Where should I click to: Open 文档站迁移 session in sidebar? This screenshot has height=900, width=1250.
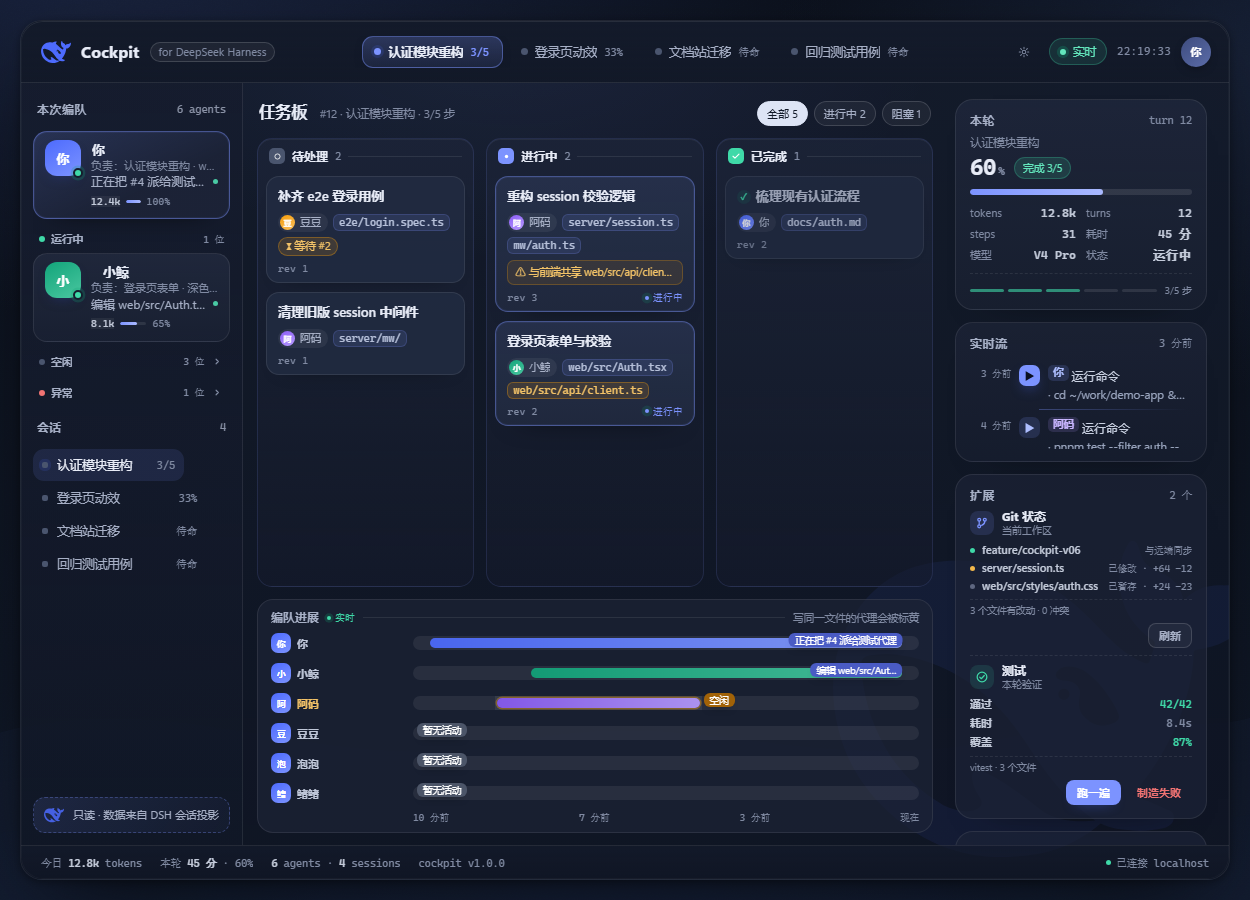click(x=120, y=531)
